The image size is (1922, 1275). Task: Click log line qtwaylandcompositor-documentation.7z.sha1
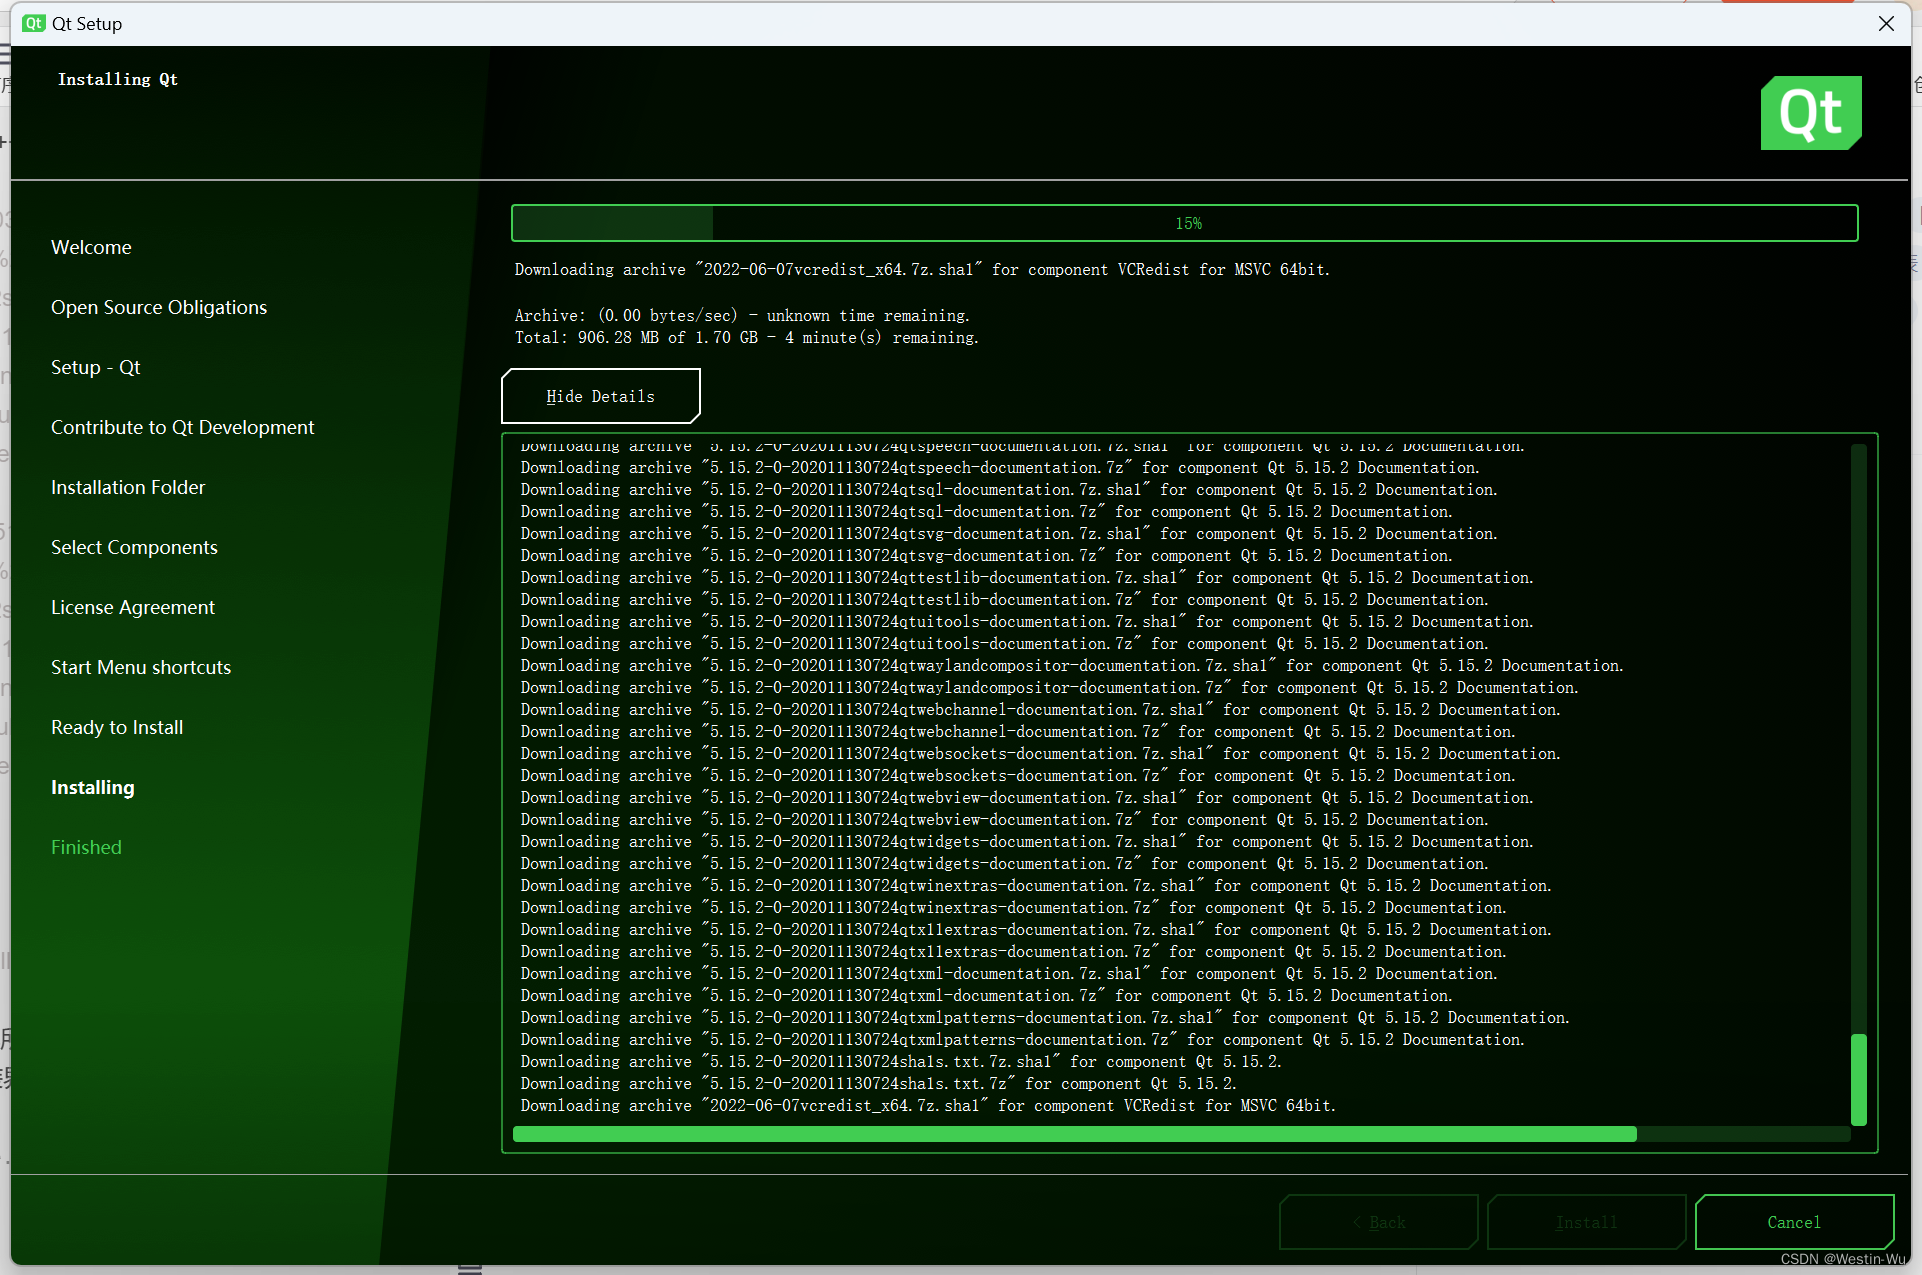tap(1072, 665)
